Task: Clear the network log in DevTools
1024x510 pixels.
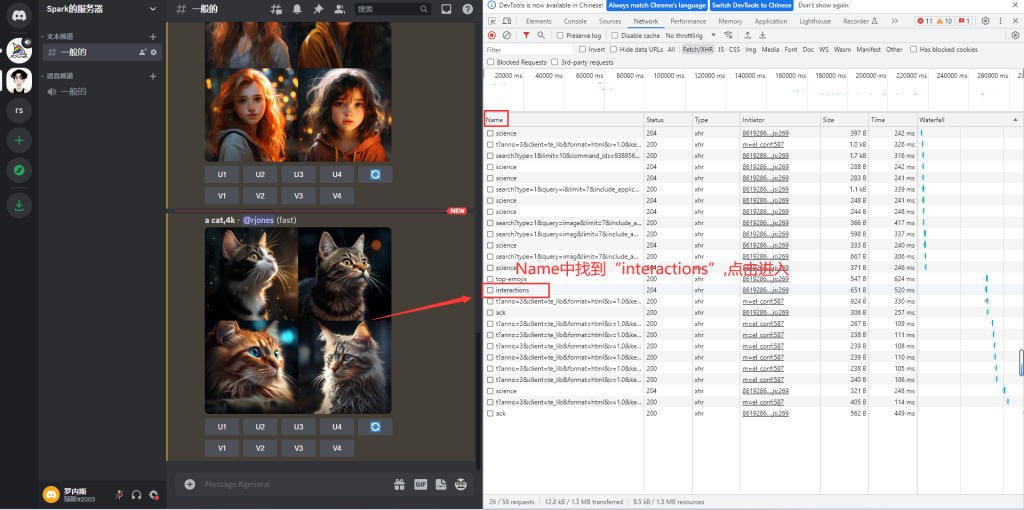Action: click(x=506, y=35)
